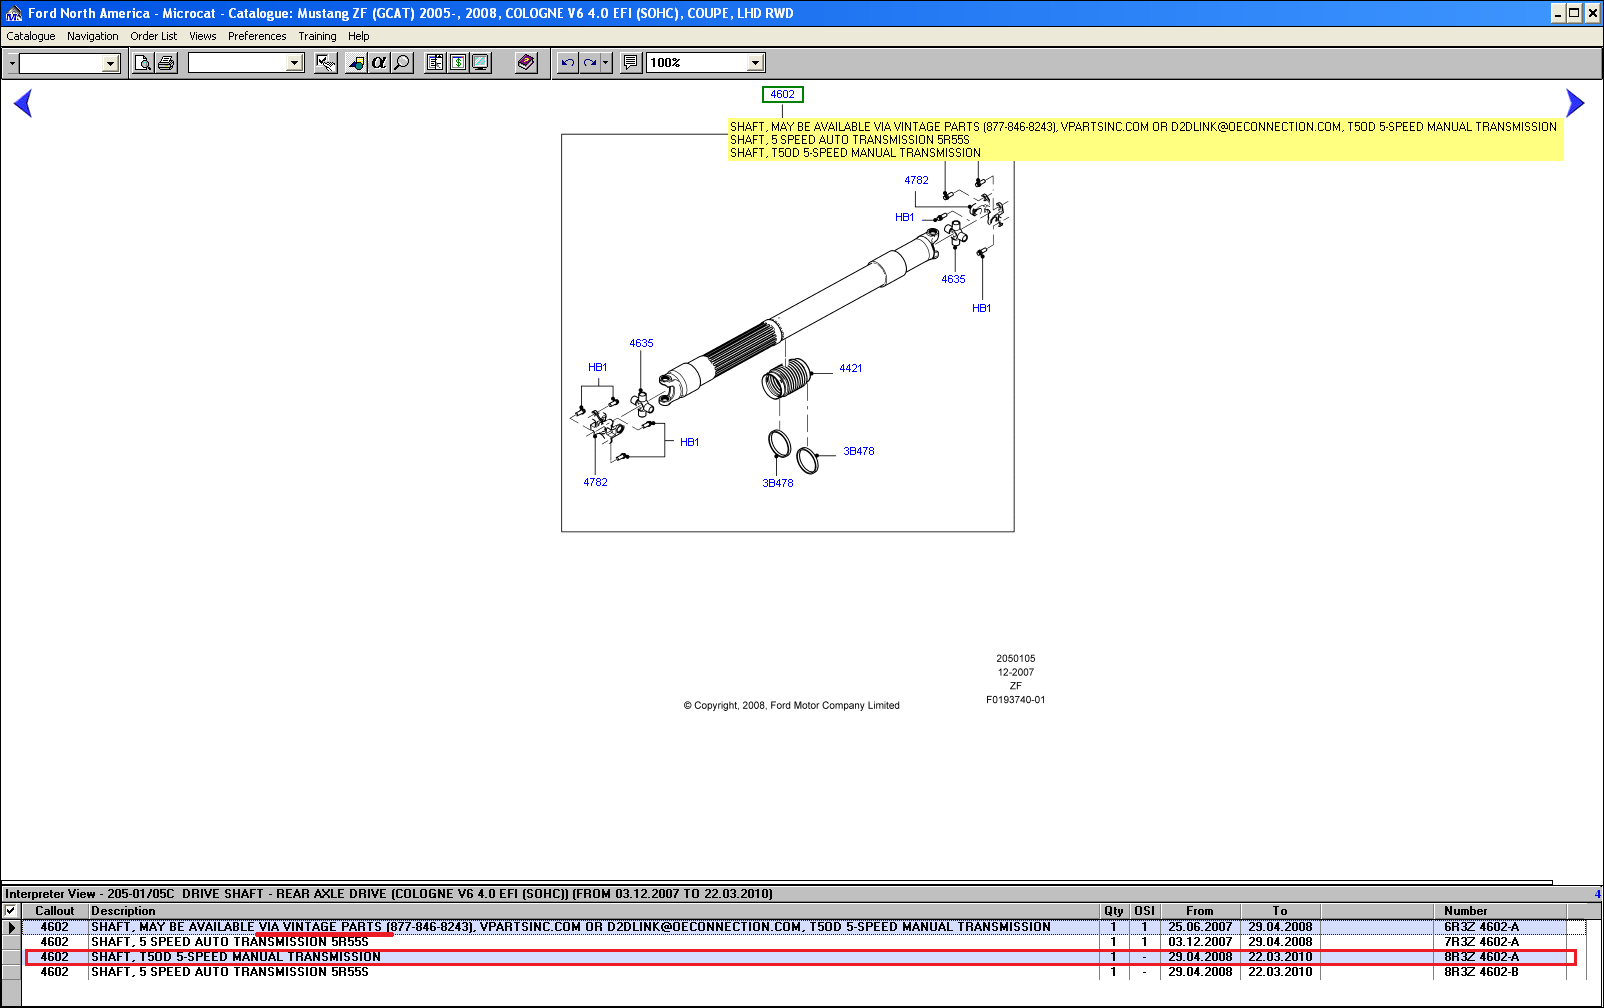
Task: Click the OSI column header
Action: (1145, 911)
